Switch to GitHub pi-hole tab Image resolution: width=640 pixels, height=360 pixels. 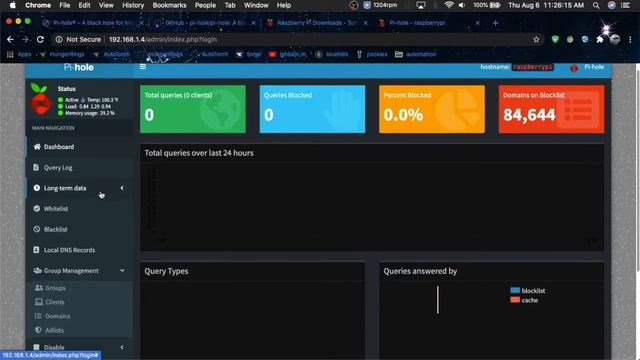(205, 23)
